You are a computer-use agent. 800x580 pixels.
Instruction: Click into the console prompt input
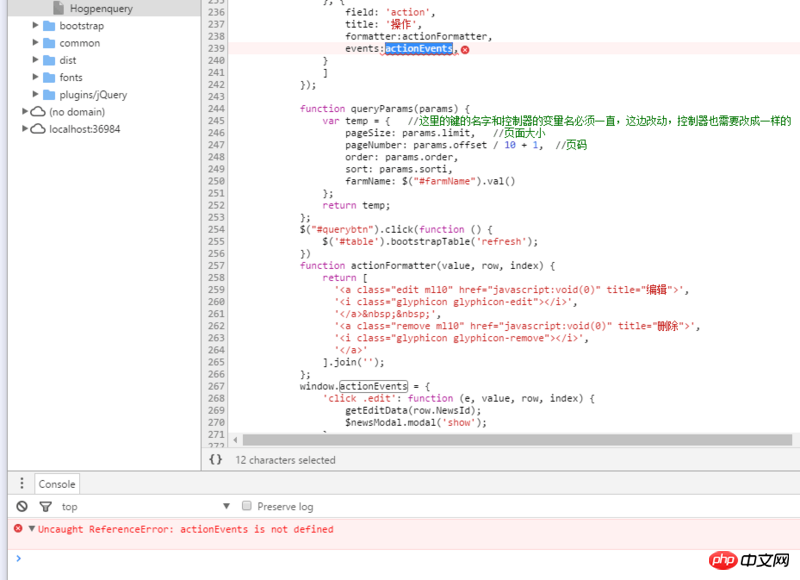click(400, 558)
